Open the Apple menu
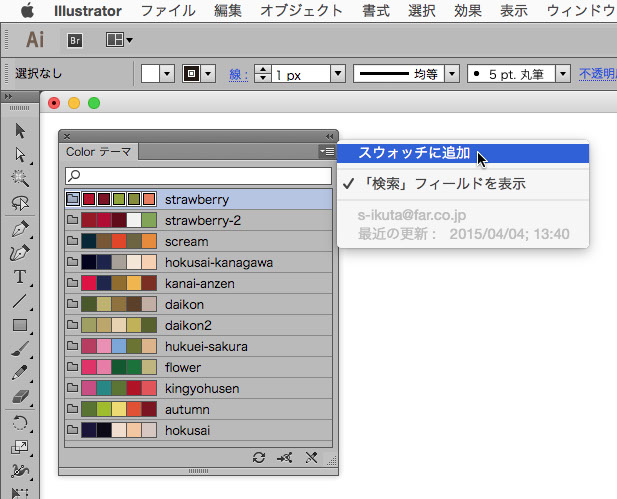Screen dimensions: 617x499 [27, 11]
